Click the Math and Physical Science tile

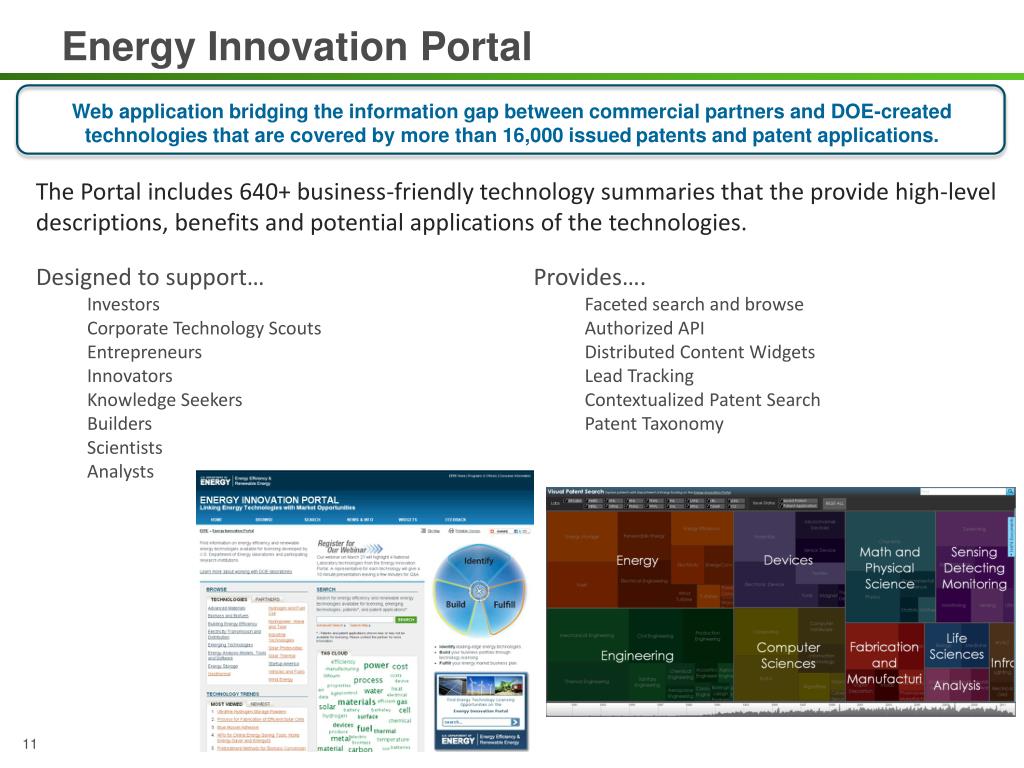[889, 568]
